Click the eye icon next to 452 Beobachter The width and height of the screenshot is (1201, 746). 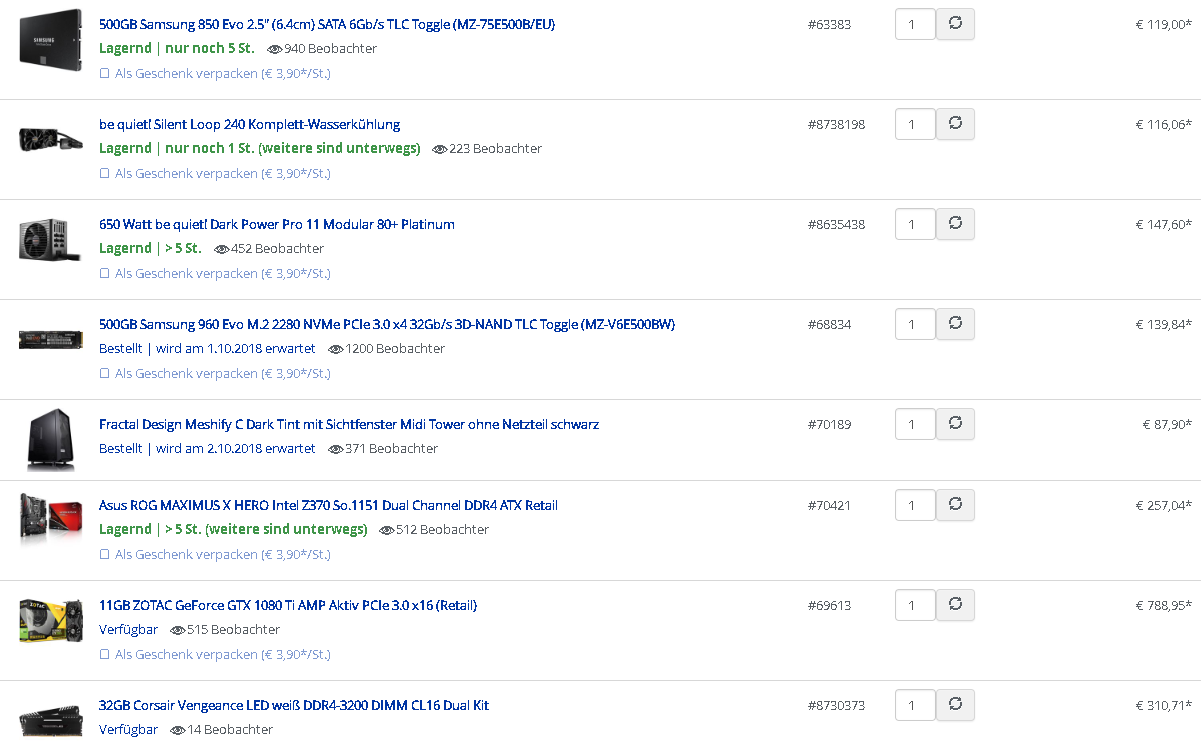[x=222, y=249]
